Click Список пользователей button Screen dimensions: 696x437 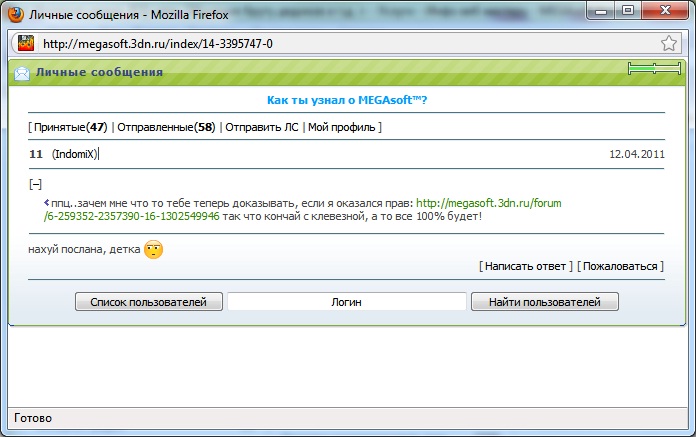click(149, 302)
